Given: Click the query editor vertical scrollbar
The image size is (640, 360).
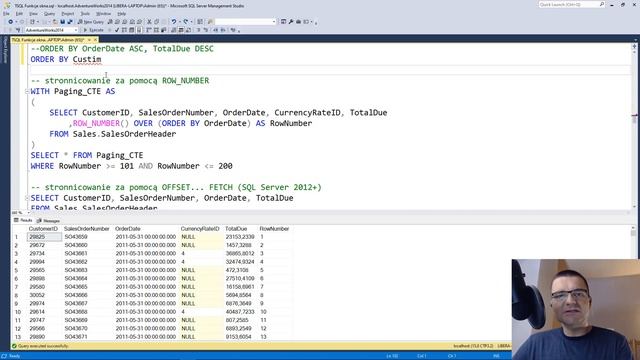Looking at the screenshot, I should pos(634,127).
